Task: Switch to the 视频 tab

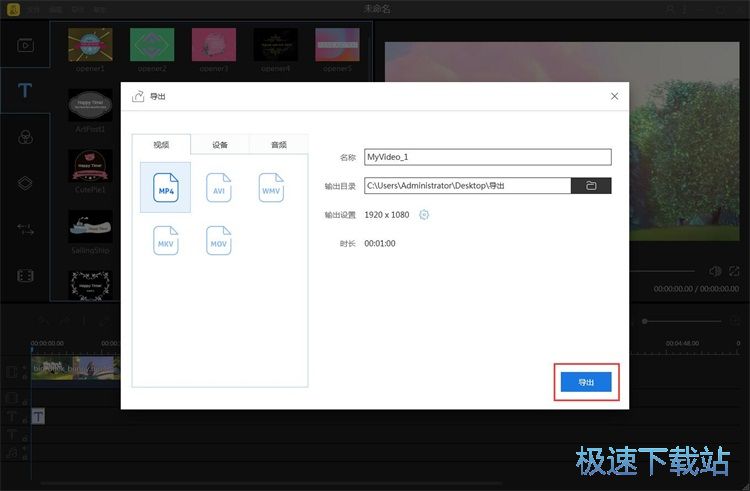Action: pyautogui.click(x=161, y=144)
